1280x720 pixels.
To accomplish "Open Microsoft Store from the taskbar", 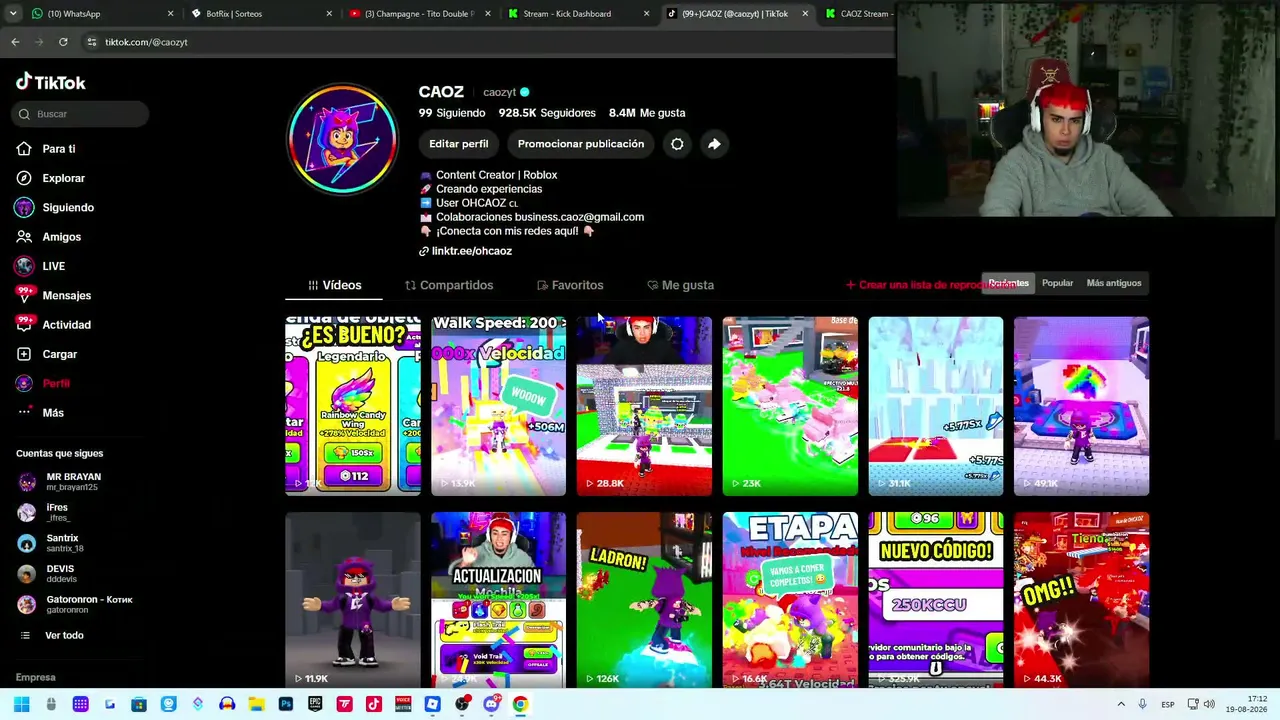I will (x=139, y=704).
